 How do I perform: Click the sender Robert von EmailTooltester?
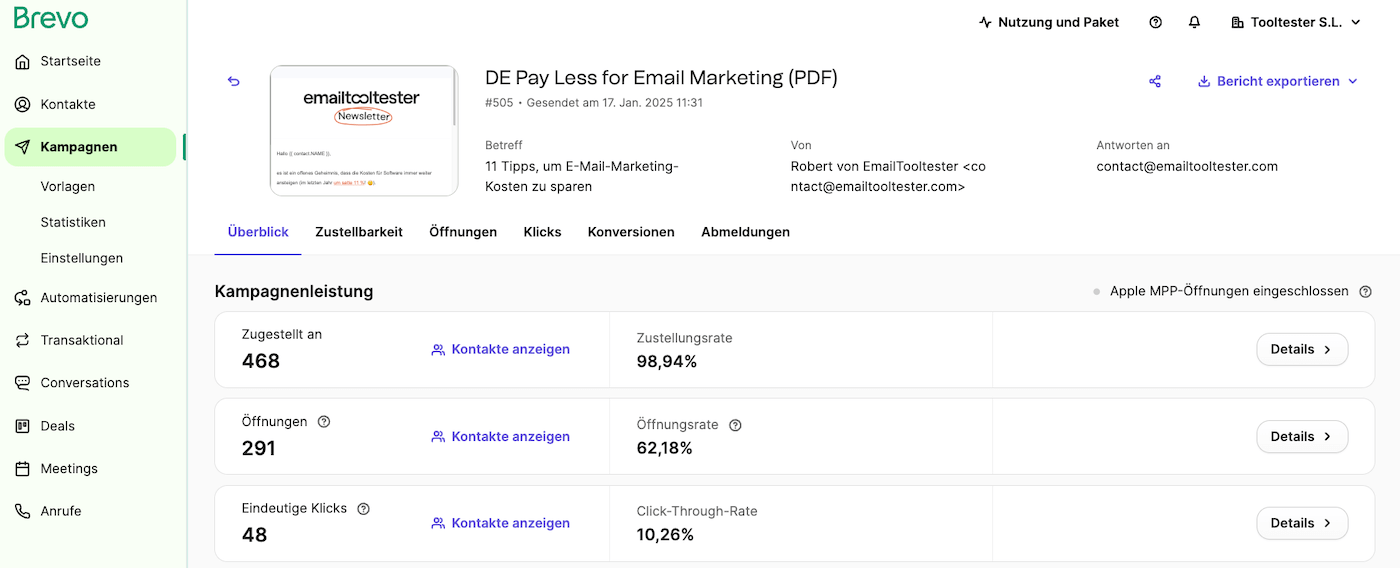[x=888, y=177]
